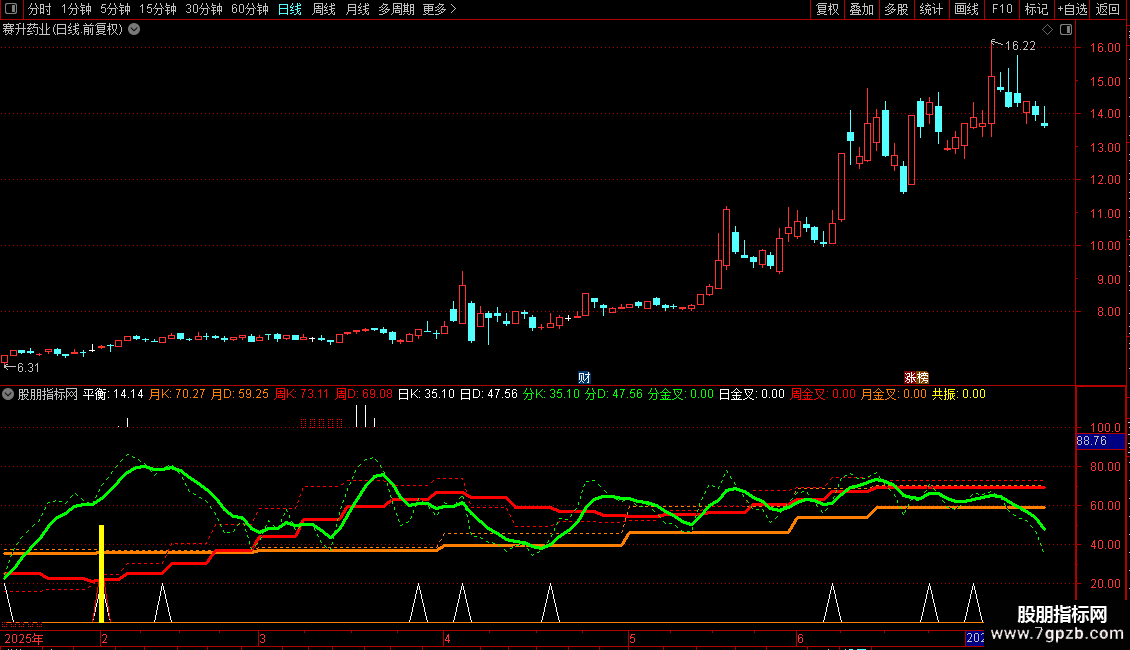The width and height of the screenshot is (1130, 650).
Task: Expand the 更多 periods menu
Action: [x=439, y=9]
